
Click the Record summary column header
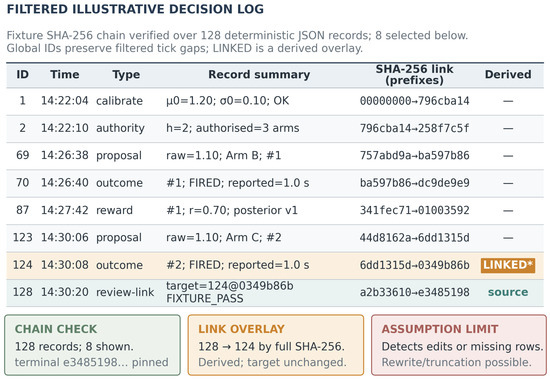[x=259, y=74]
